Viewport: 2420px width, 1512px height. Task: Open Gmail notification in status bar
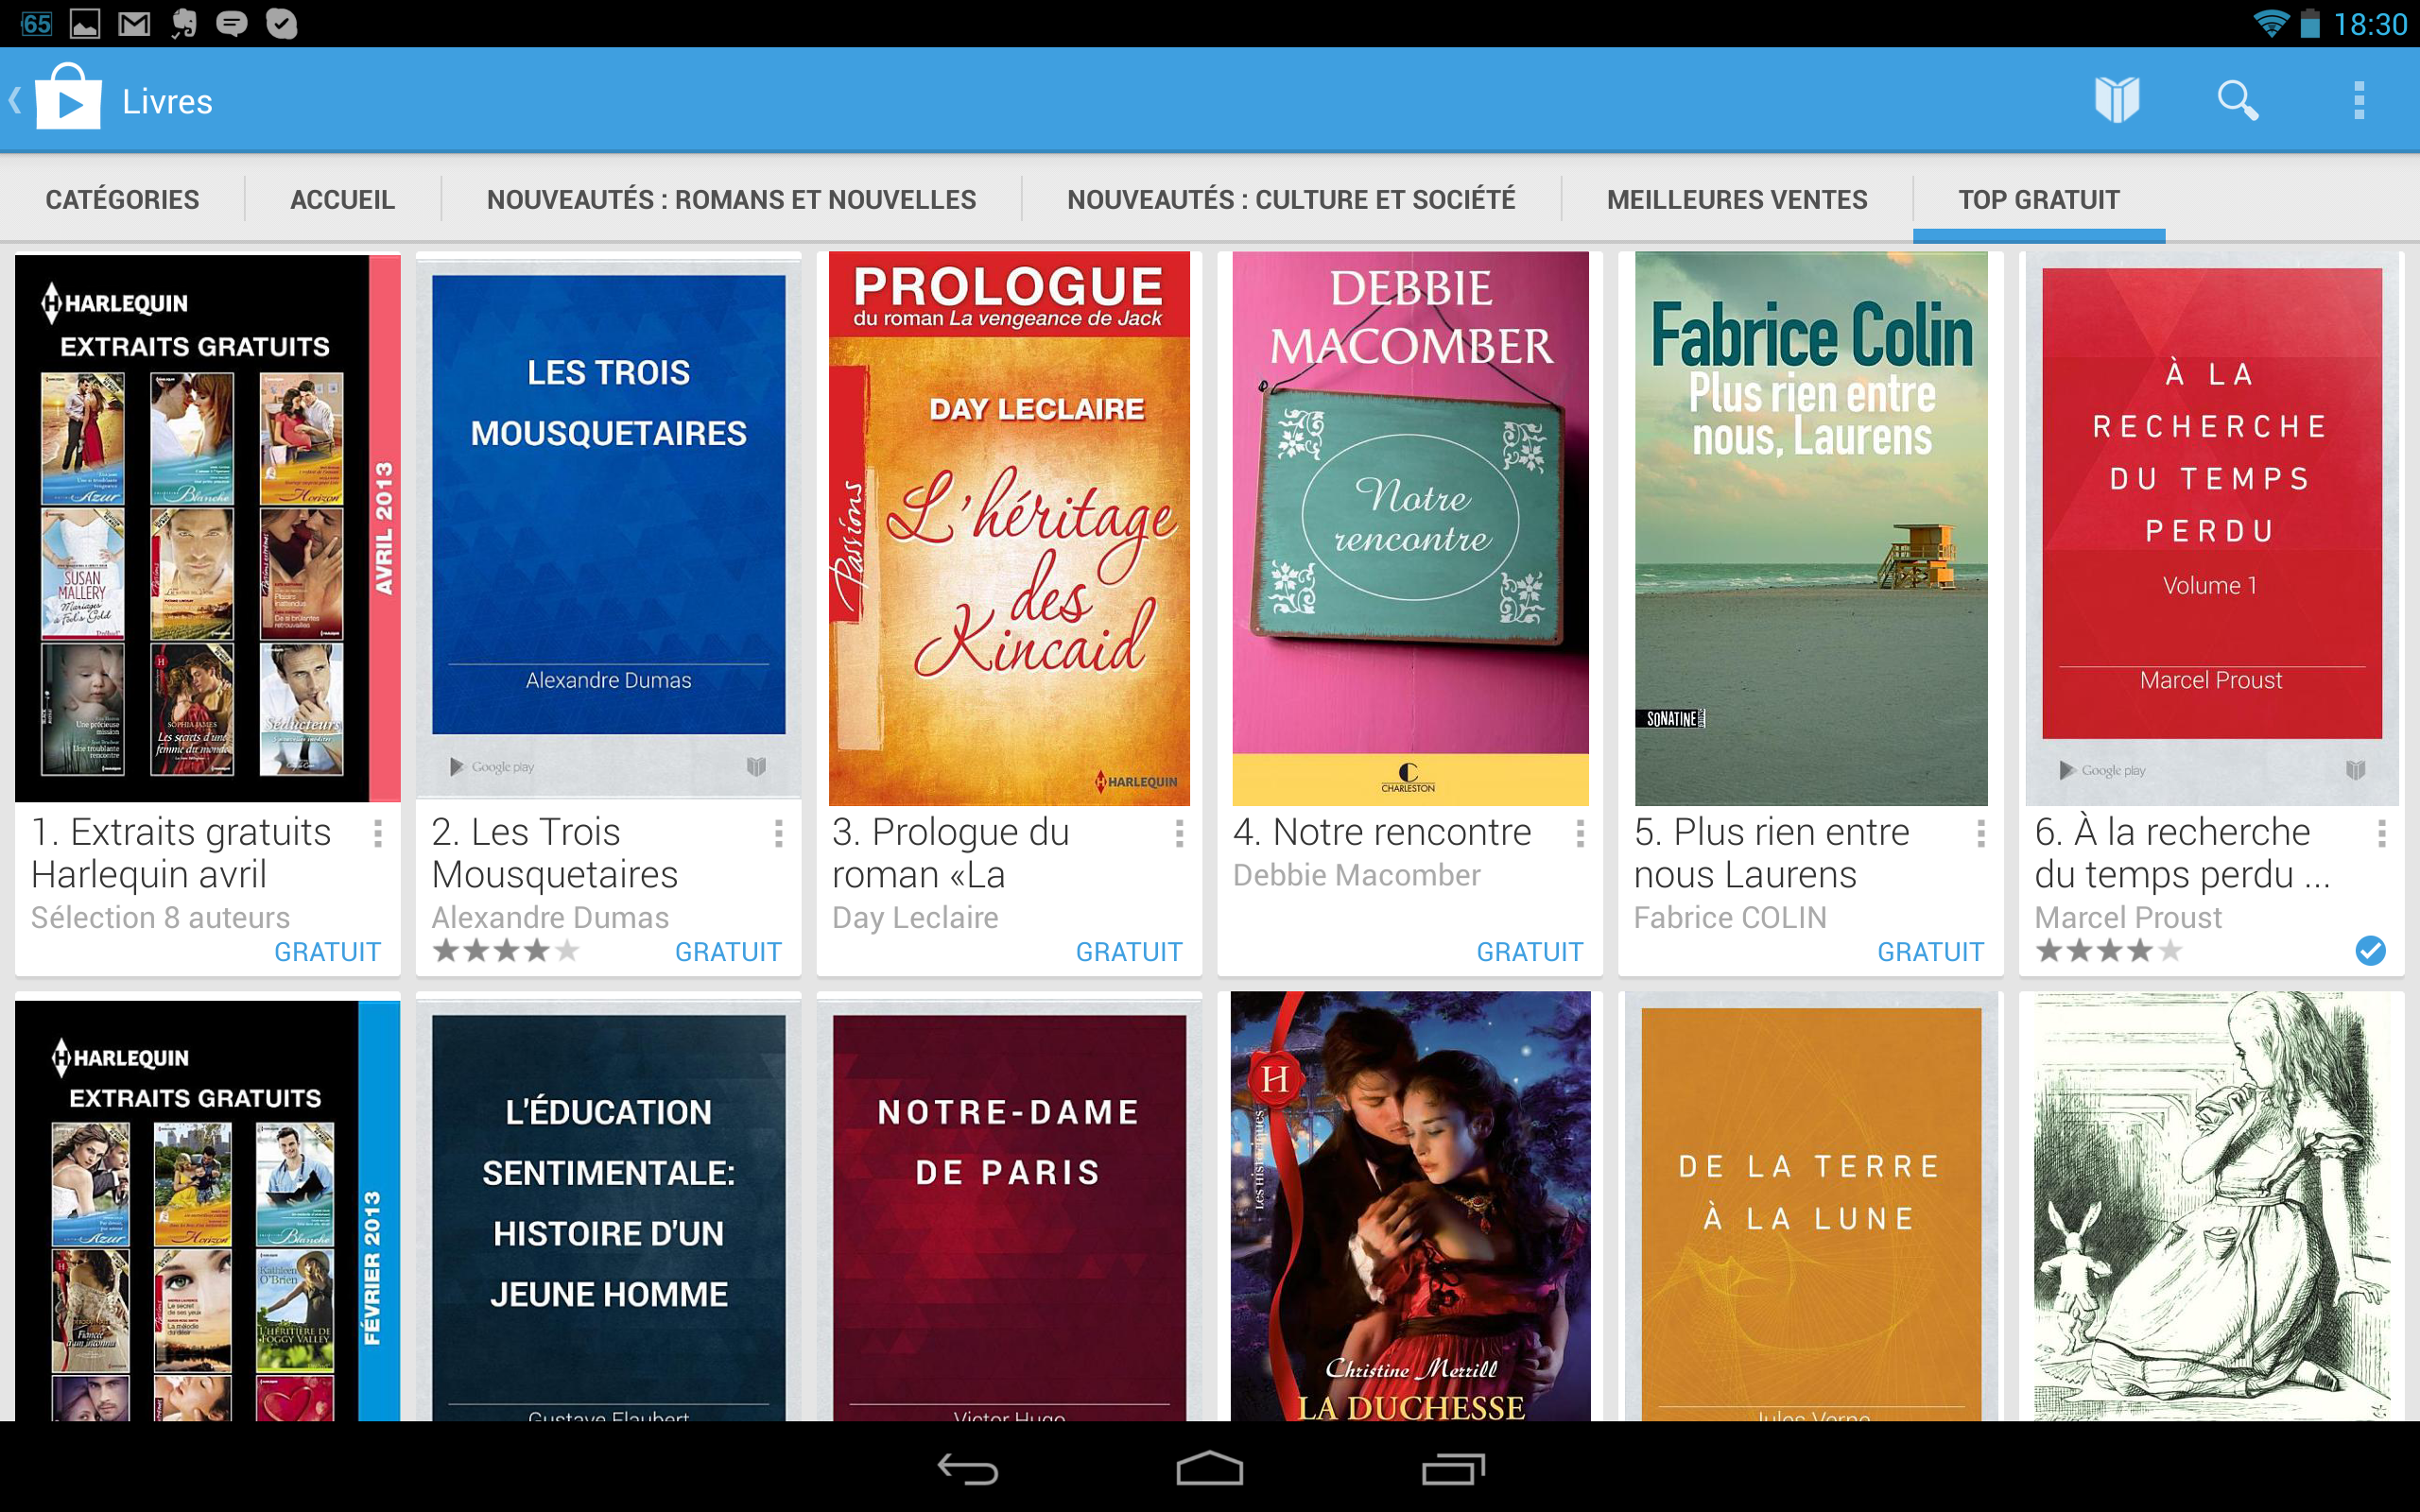134,23
